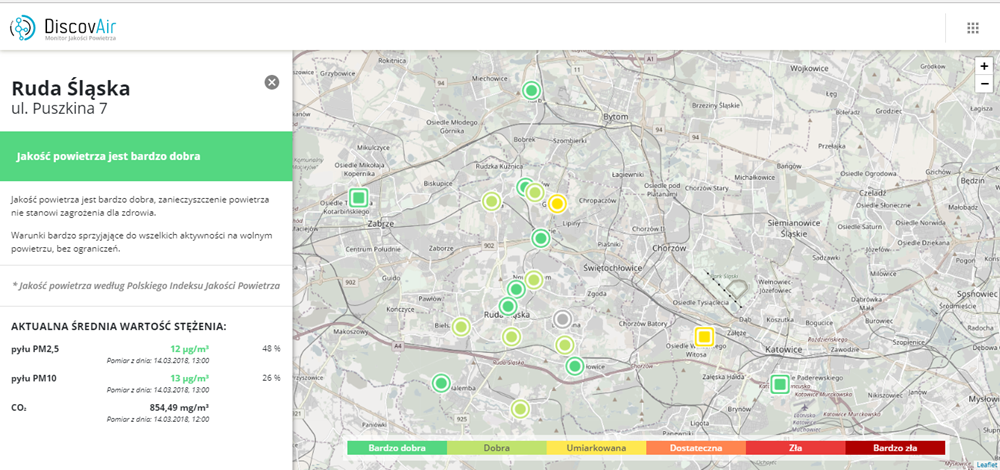Click the DiscovAir logo
This screenshot has width=1000, height=470.
click(x=63, y=28)
